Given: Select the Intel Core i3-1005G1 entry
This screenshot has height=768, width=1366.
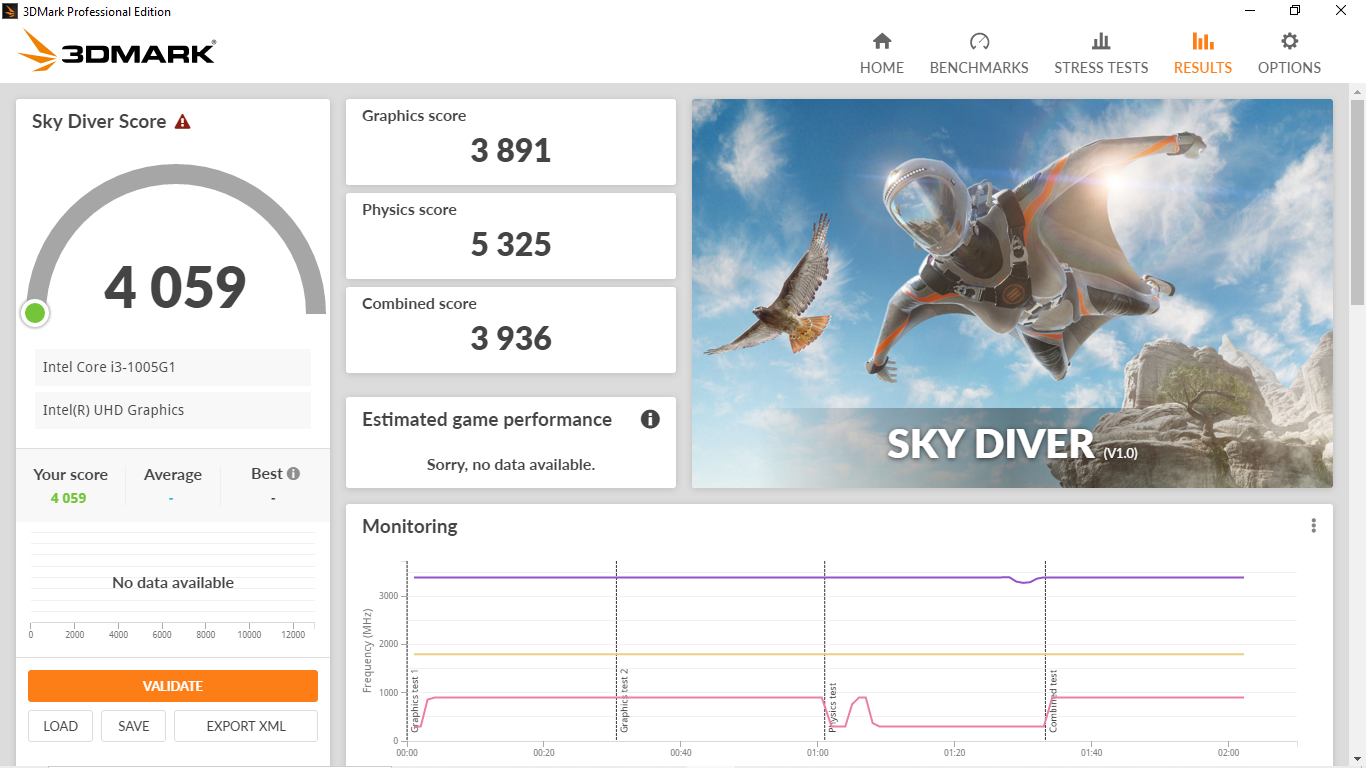Looking at the screenshot, I should 173,367.
